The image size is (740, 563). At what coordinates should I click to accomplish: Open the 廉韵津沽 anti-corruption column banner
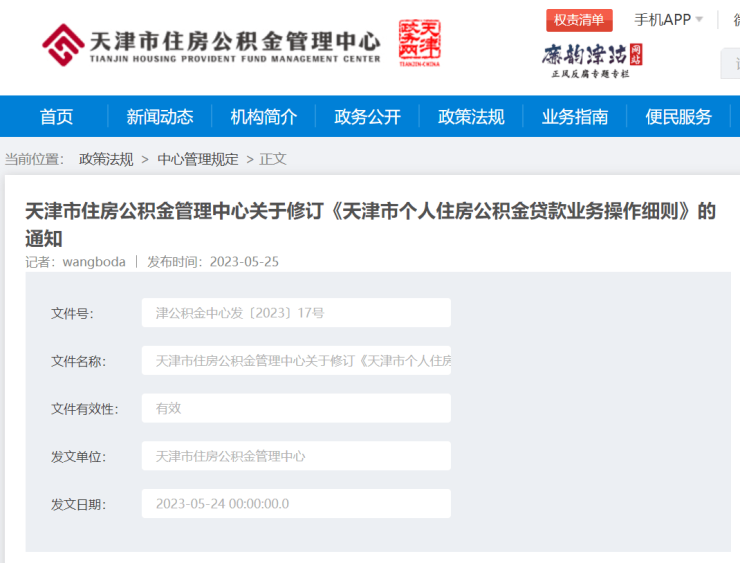(592, 59)
